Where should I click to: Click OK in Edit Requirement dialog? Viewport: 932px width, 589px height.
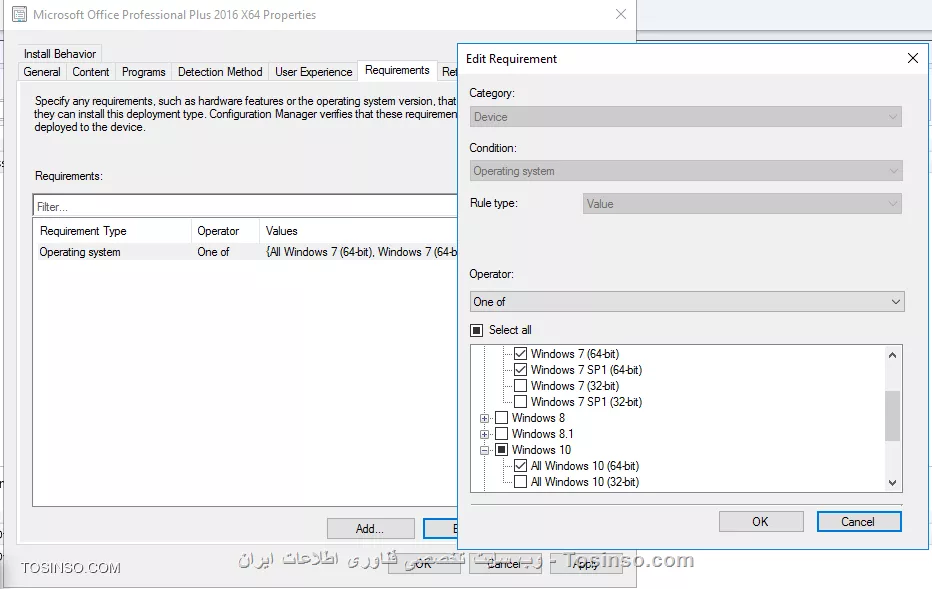click(760, 522)
